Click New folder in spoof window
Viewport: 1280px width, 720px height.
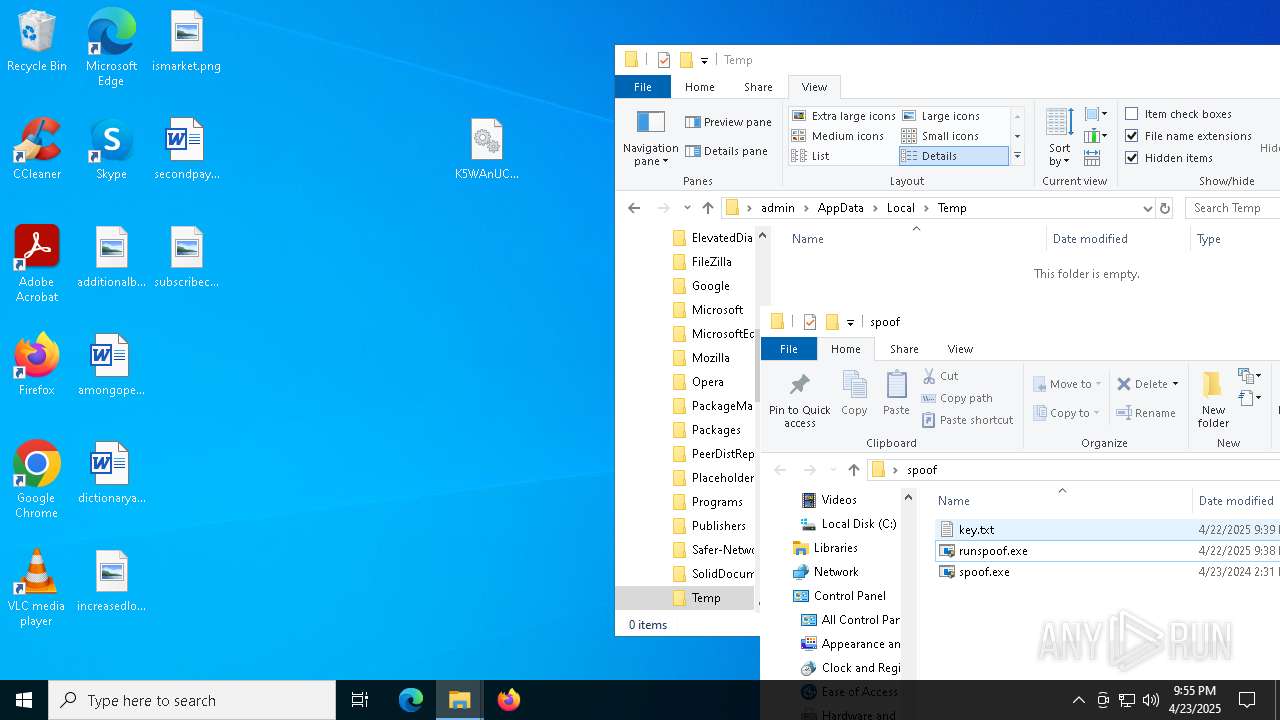[1213, 400]
